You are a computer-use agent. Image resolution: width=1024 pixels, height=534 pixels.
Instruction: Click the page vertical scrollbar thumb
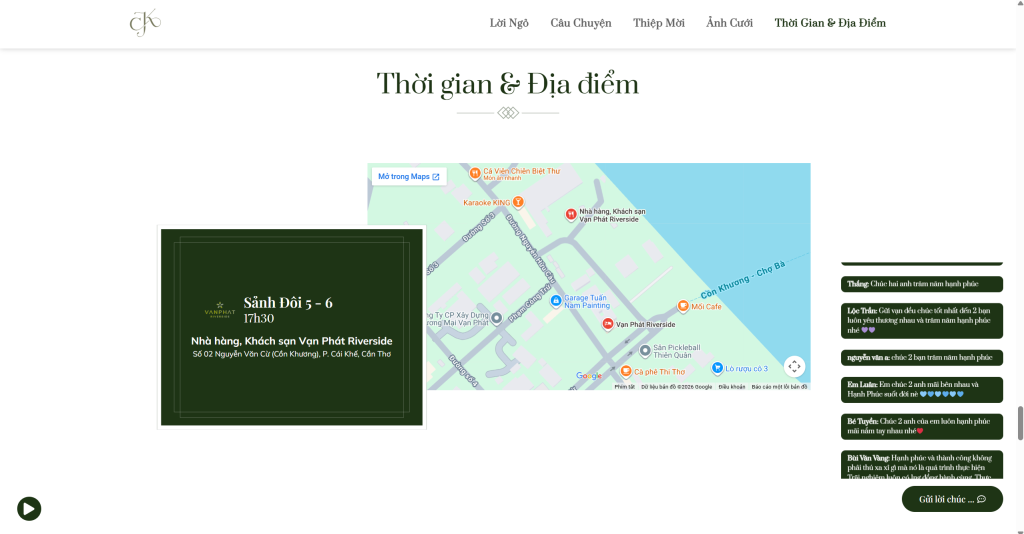[x=1019, y=423]
